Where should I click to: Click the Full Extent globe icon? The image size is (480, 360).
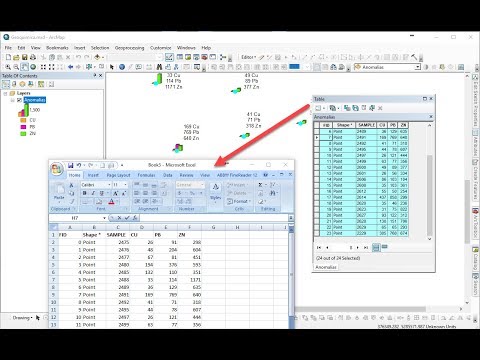point(33,67)
